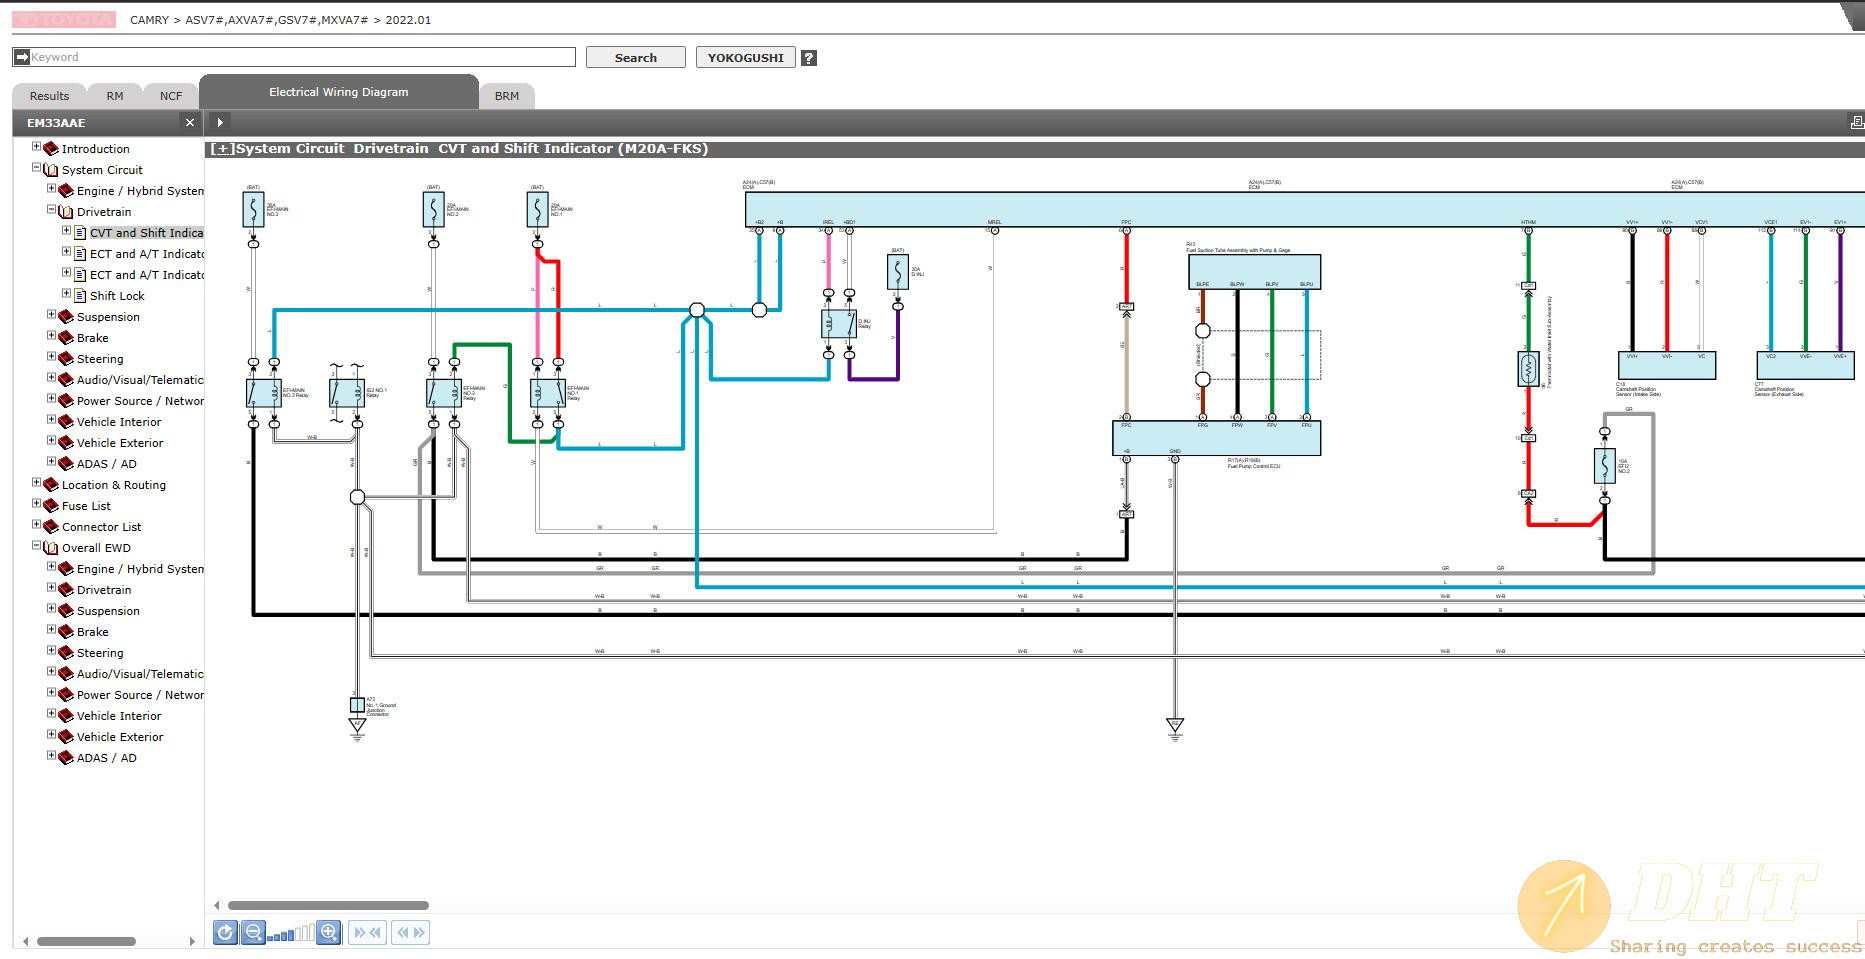
Task: Switch to the NCF tab
Action: 171,96
